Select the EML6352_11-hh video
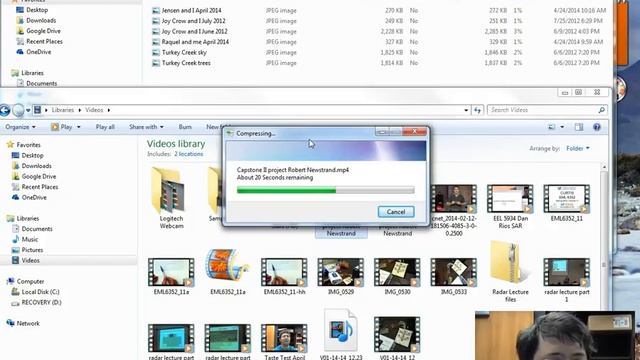The height and width of the screenshot is (360, 640). [x=284, y=272]
